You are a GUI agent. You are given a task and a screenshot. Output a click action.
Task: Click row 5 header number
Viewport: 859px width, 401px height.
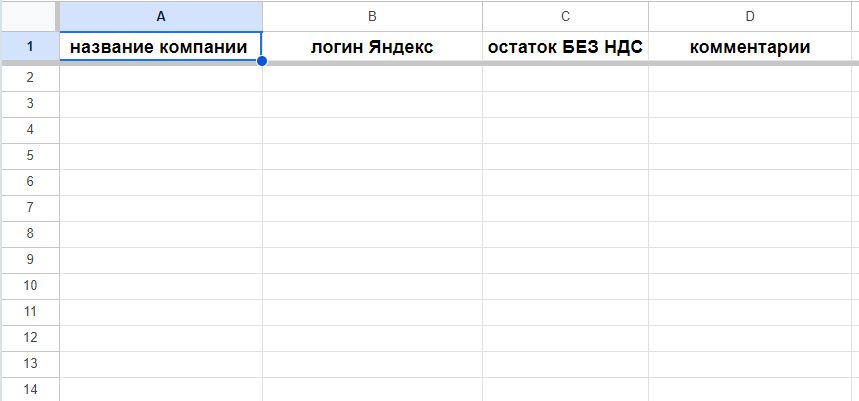click(29, 155)
